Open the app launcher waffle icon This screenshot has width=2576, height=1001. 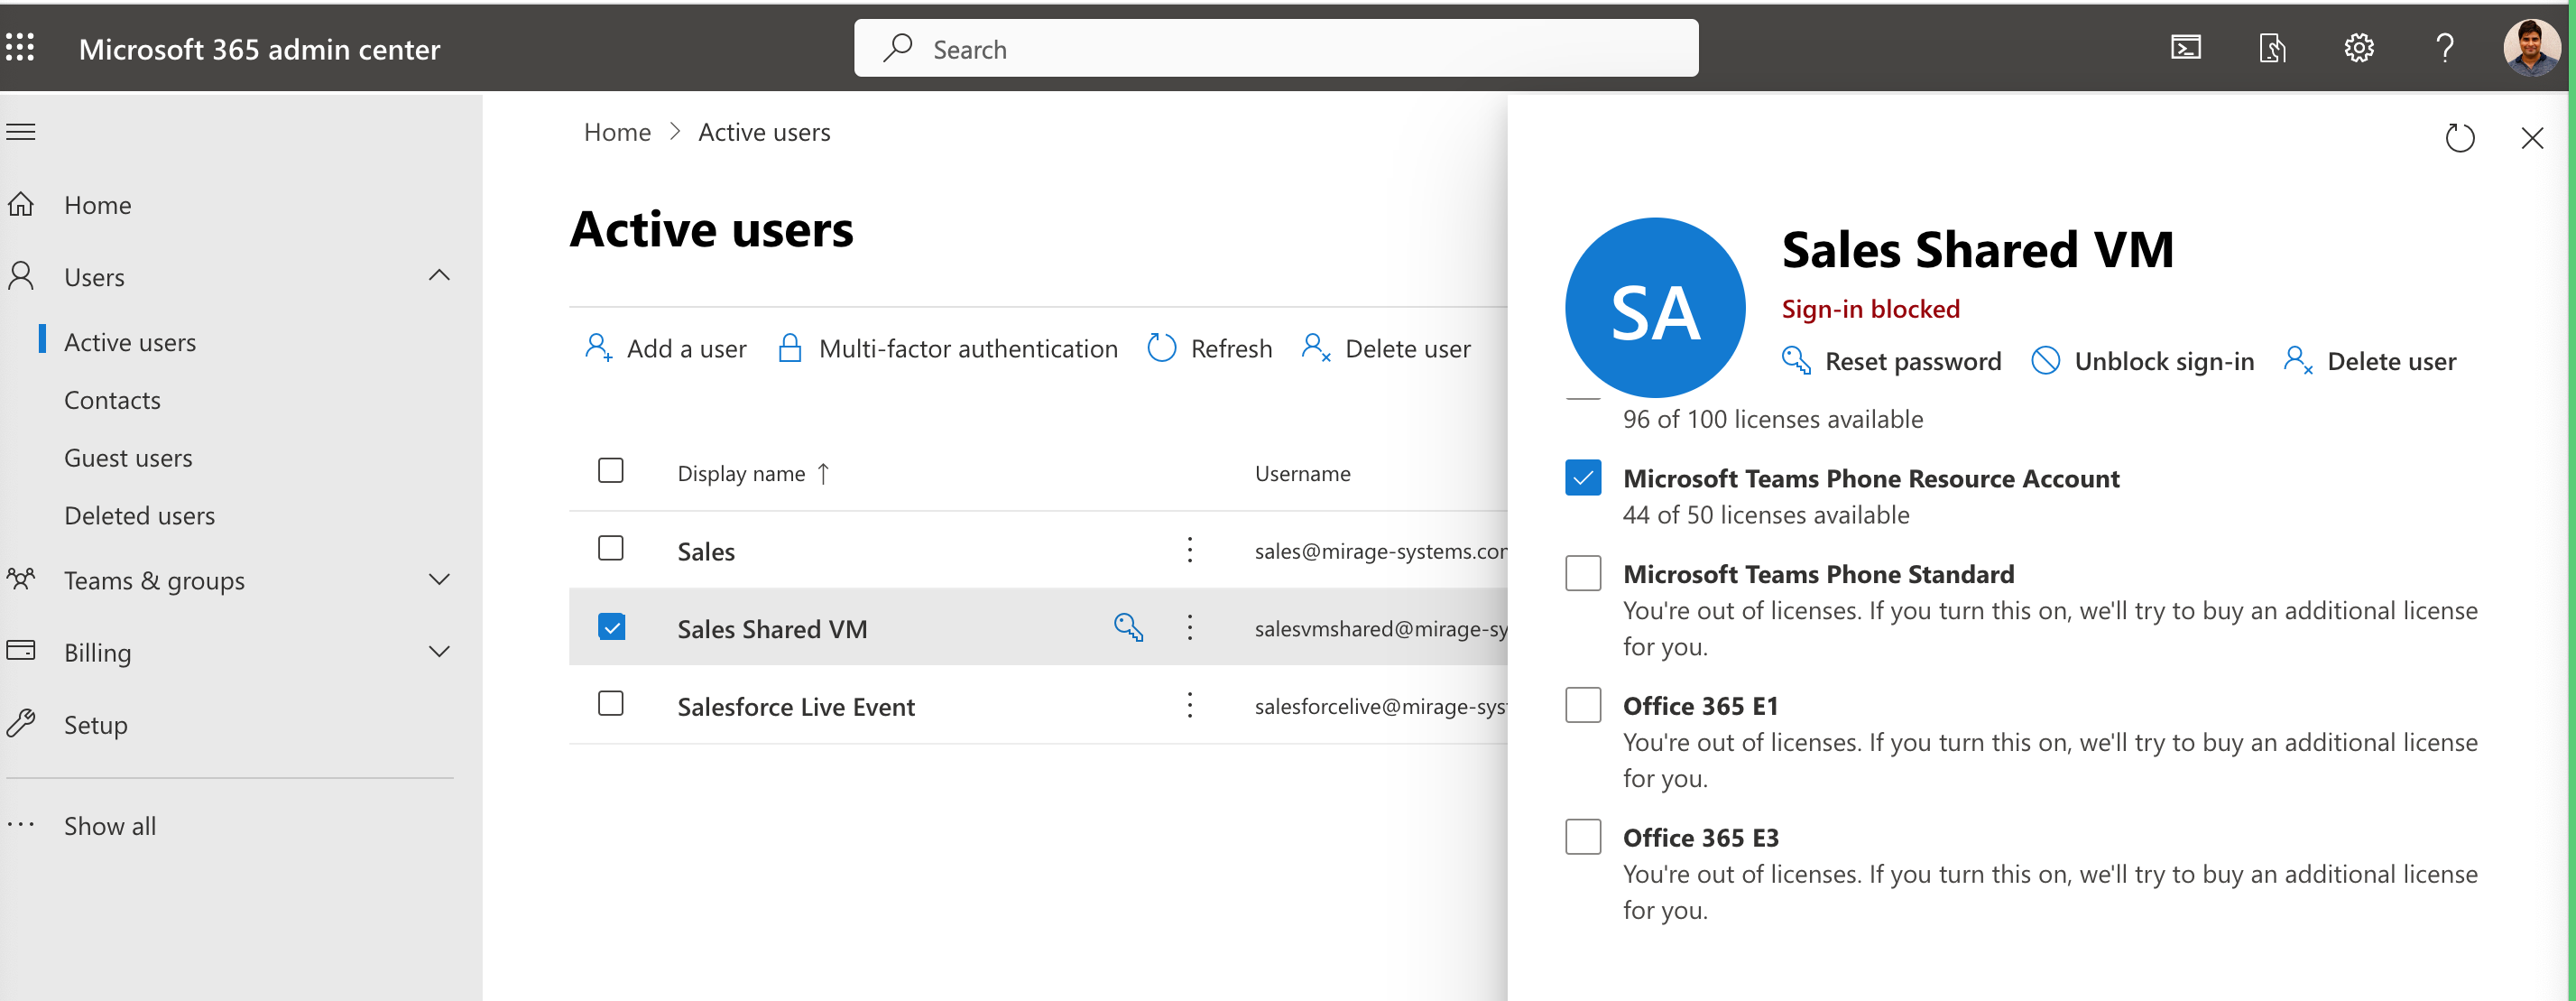tap(20, 48)
